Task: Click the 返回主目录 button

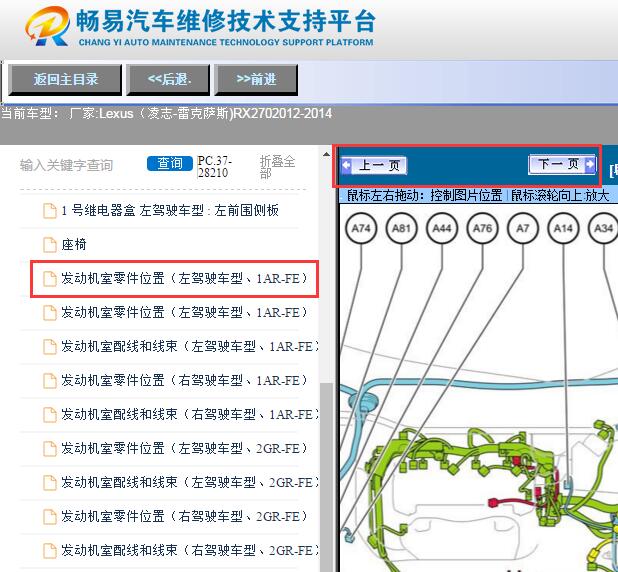Action: (x=65, y=80)
